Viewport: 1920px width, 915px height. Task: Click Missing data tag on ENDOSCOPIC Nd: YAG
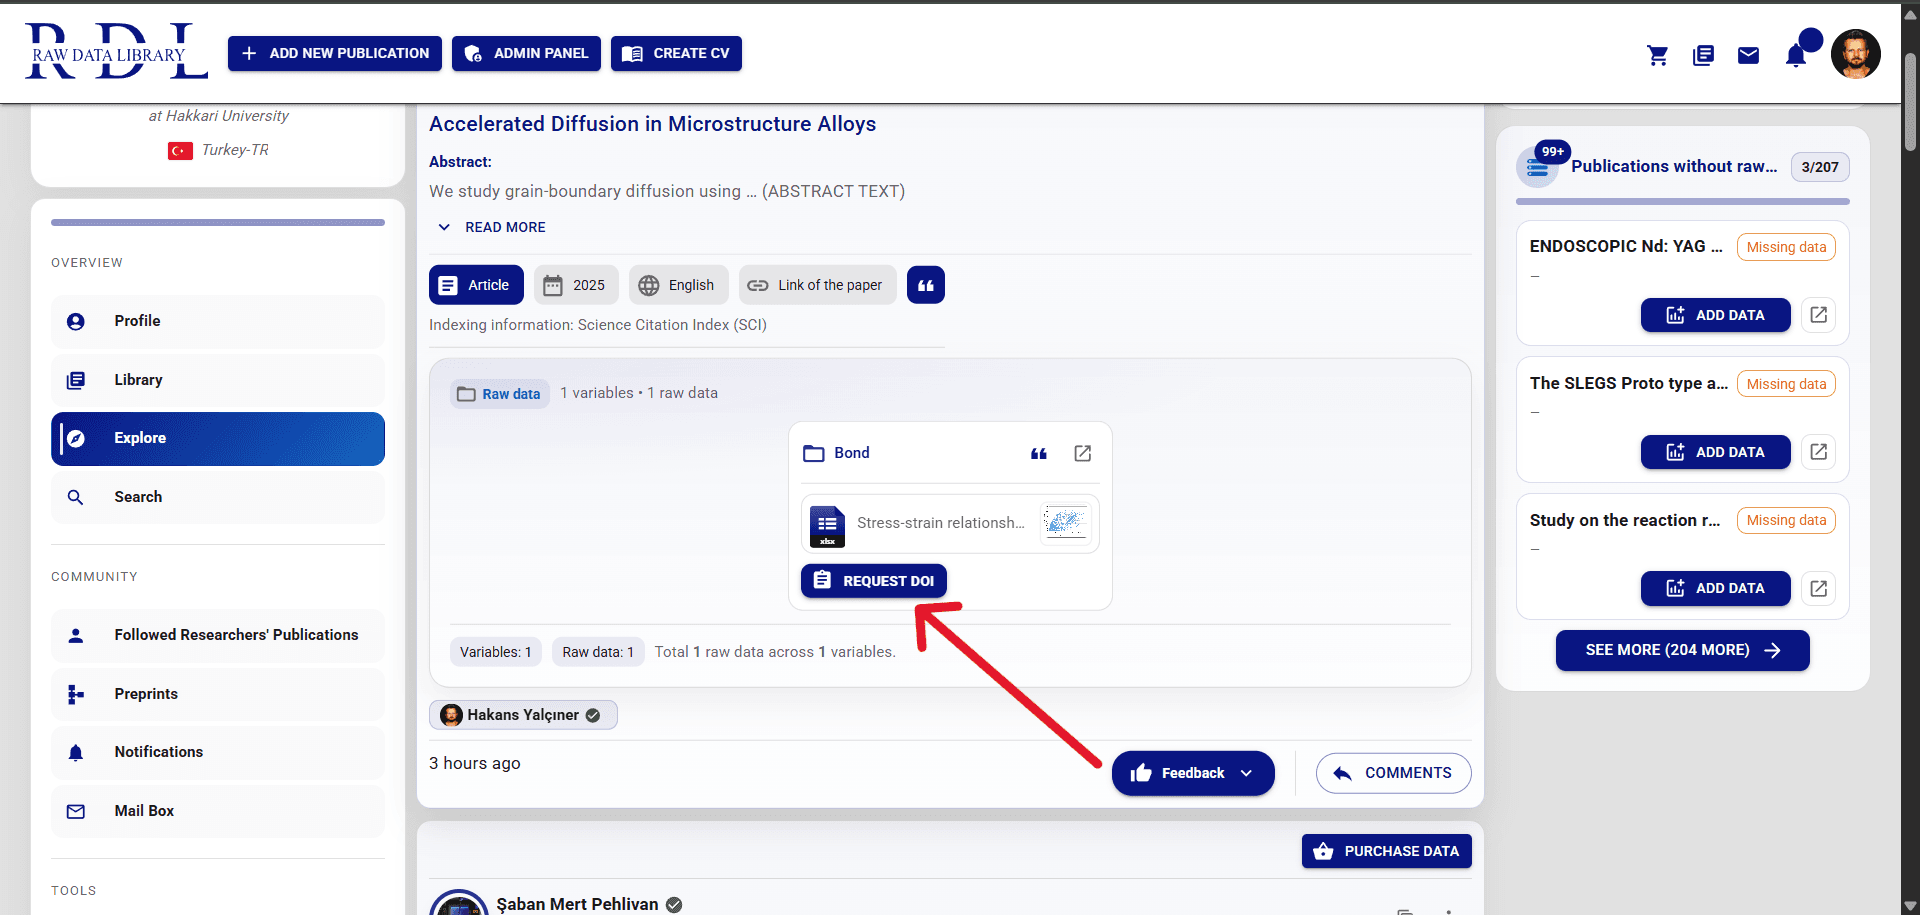click(1786, 247)
